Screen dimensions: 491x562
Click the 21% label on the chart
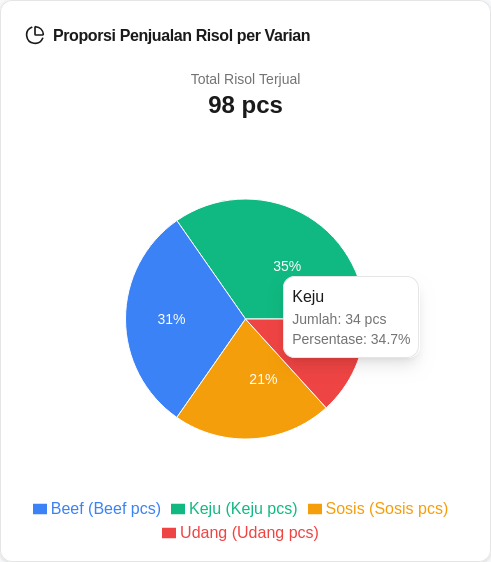pyautogui.click(x=263, y=379)
